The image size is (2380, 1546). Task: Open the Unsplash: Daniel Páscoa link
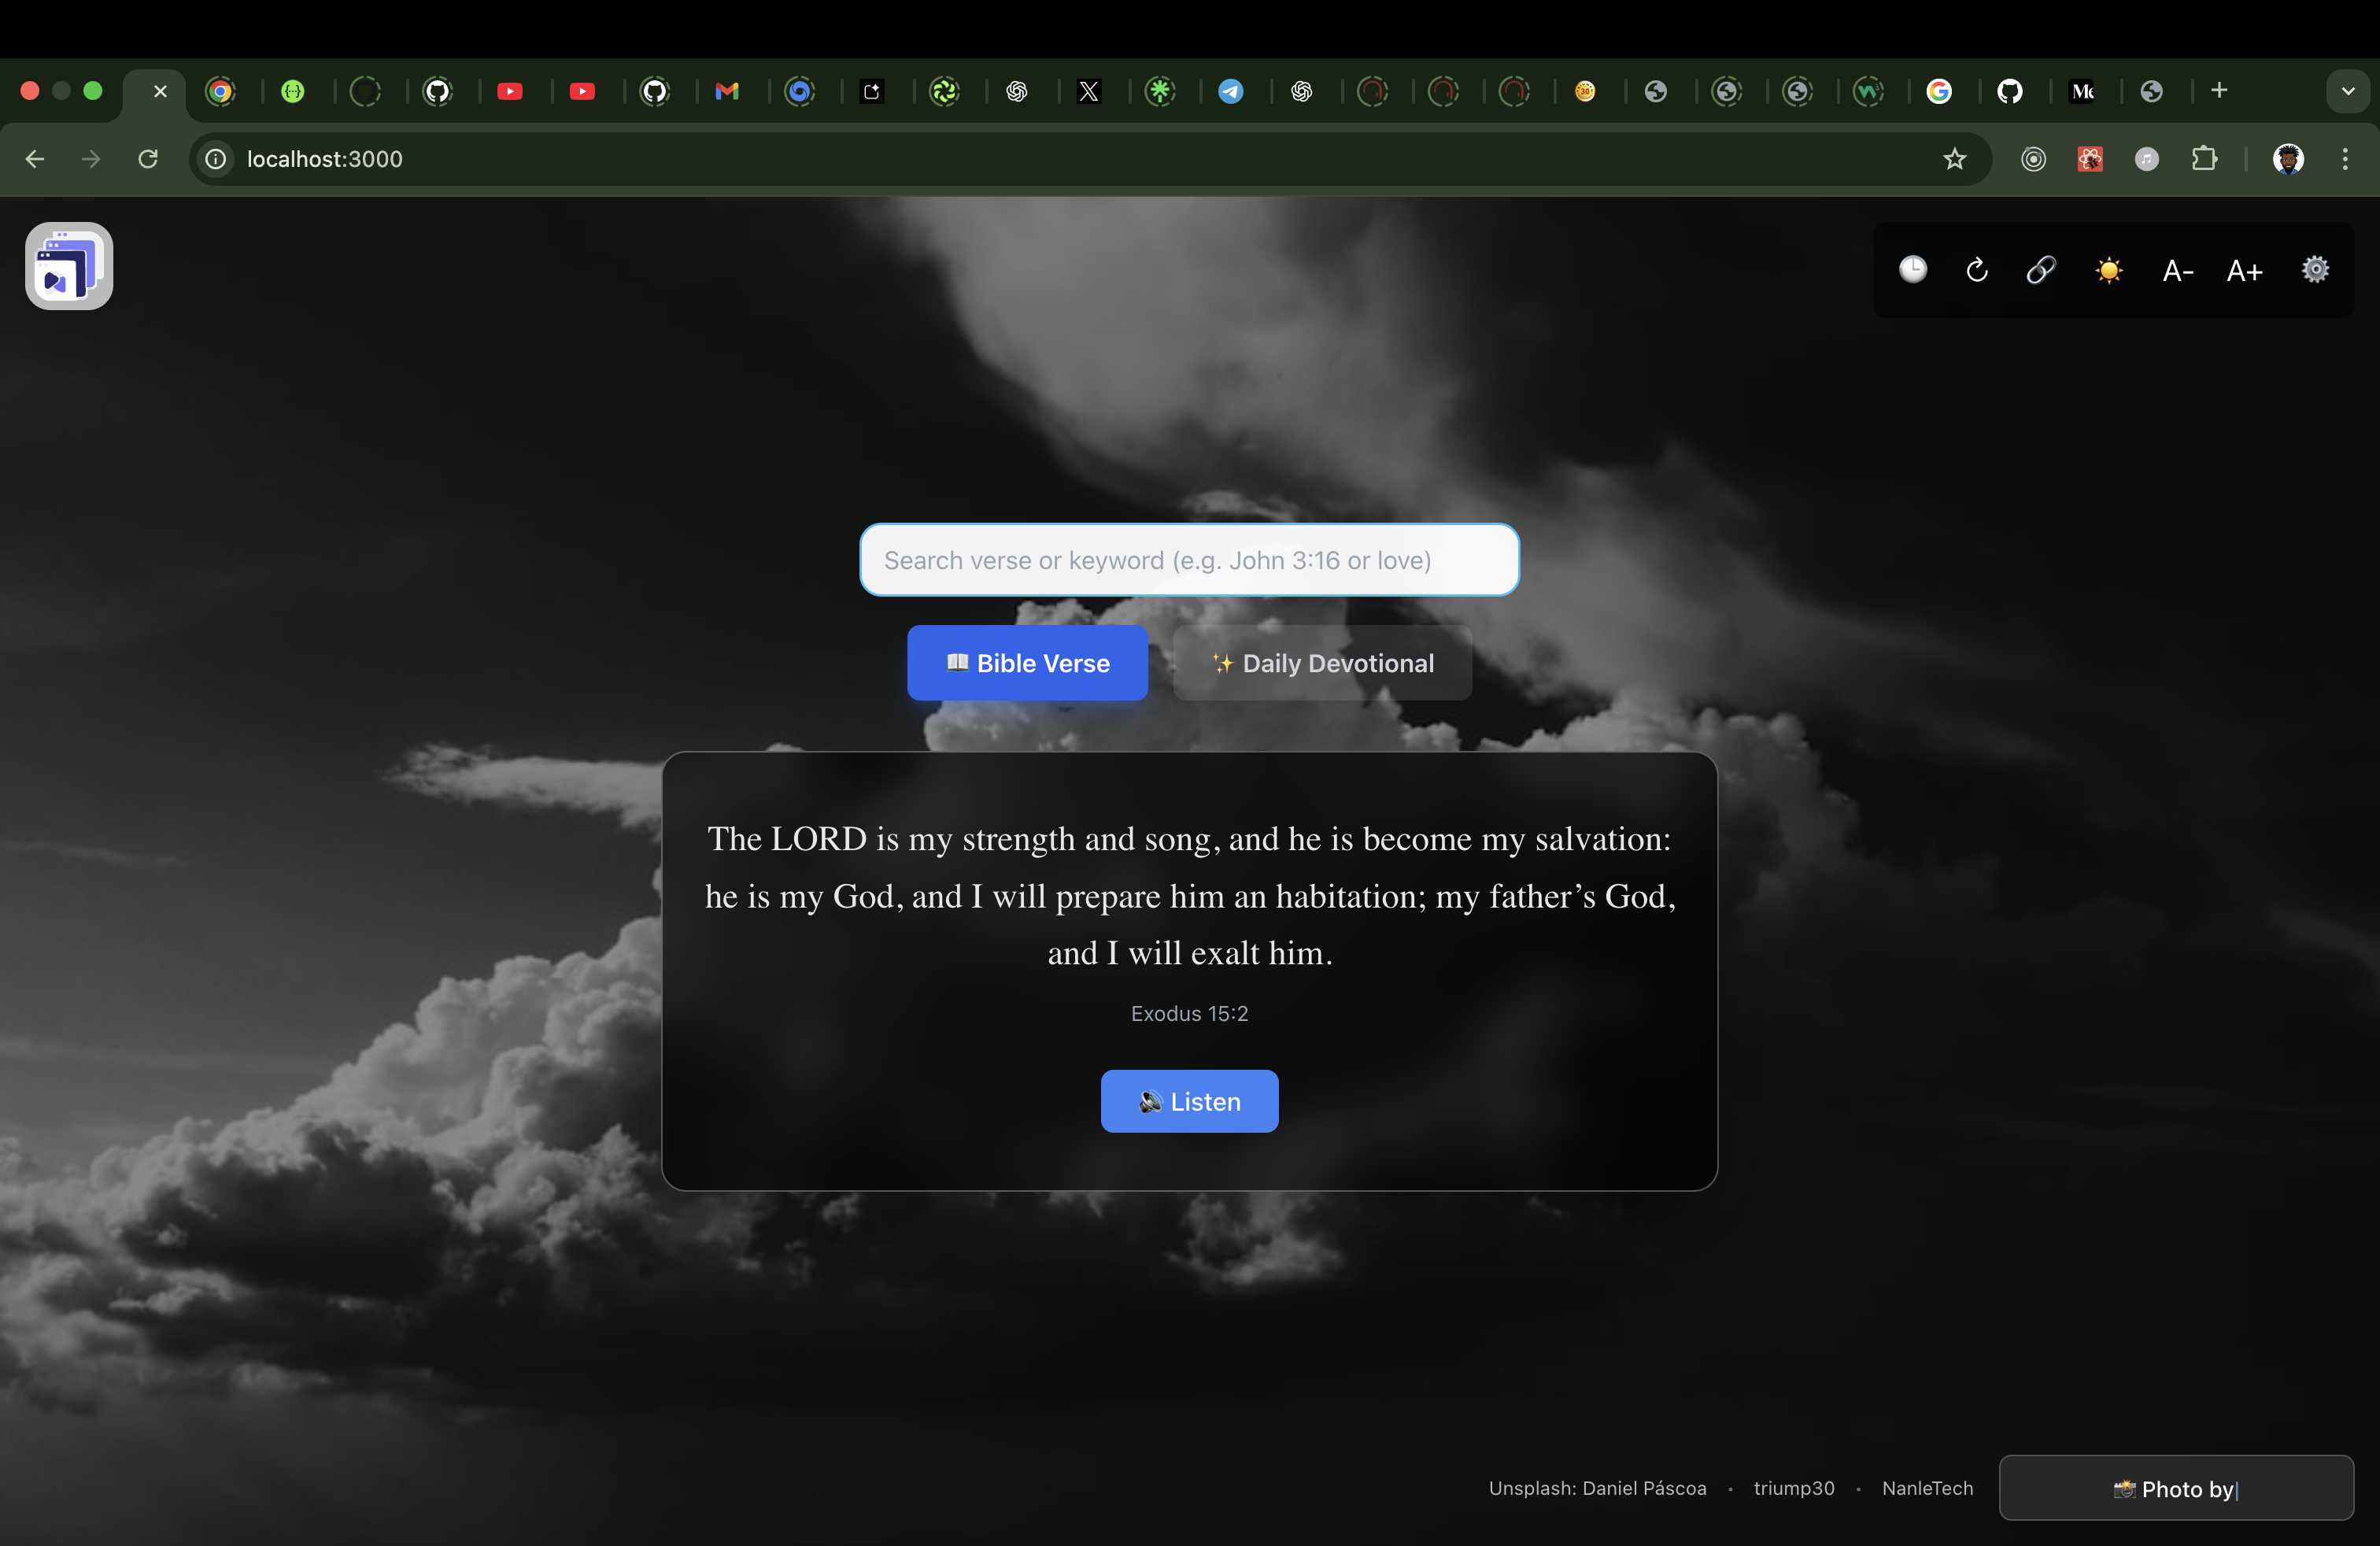coord(1597,1488)
